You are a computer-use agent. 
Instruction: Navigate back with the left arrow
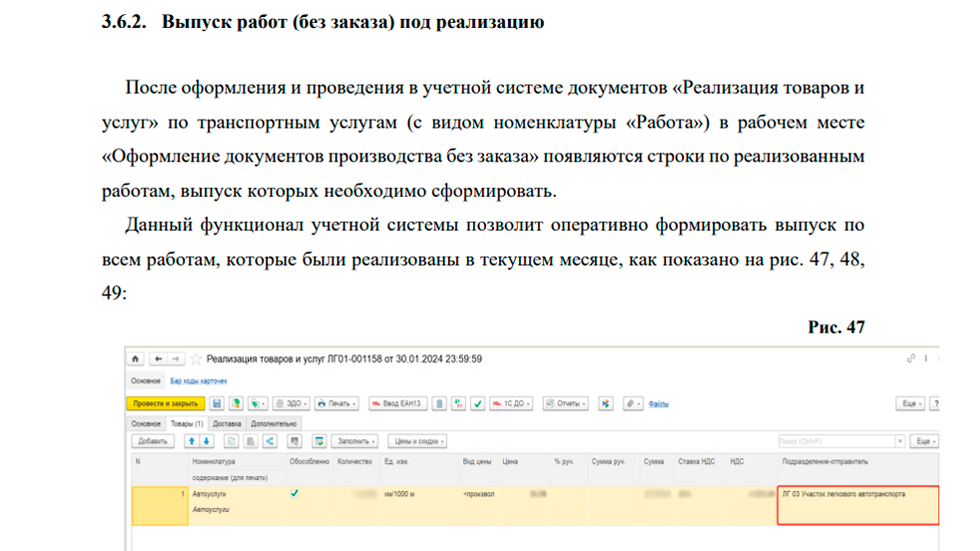[158, 359]
